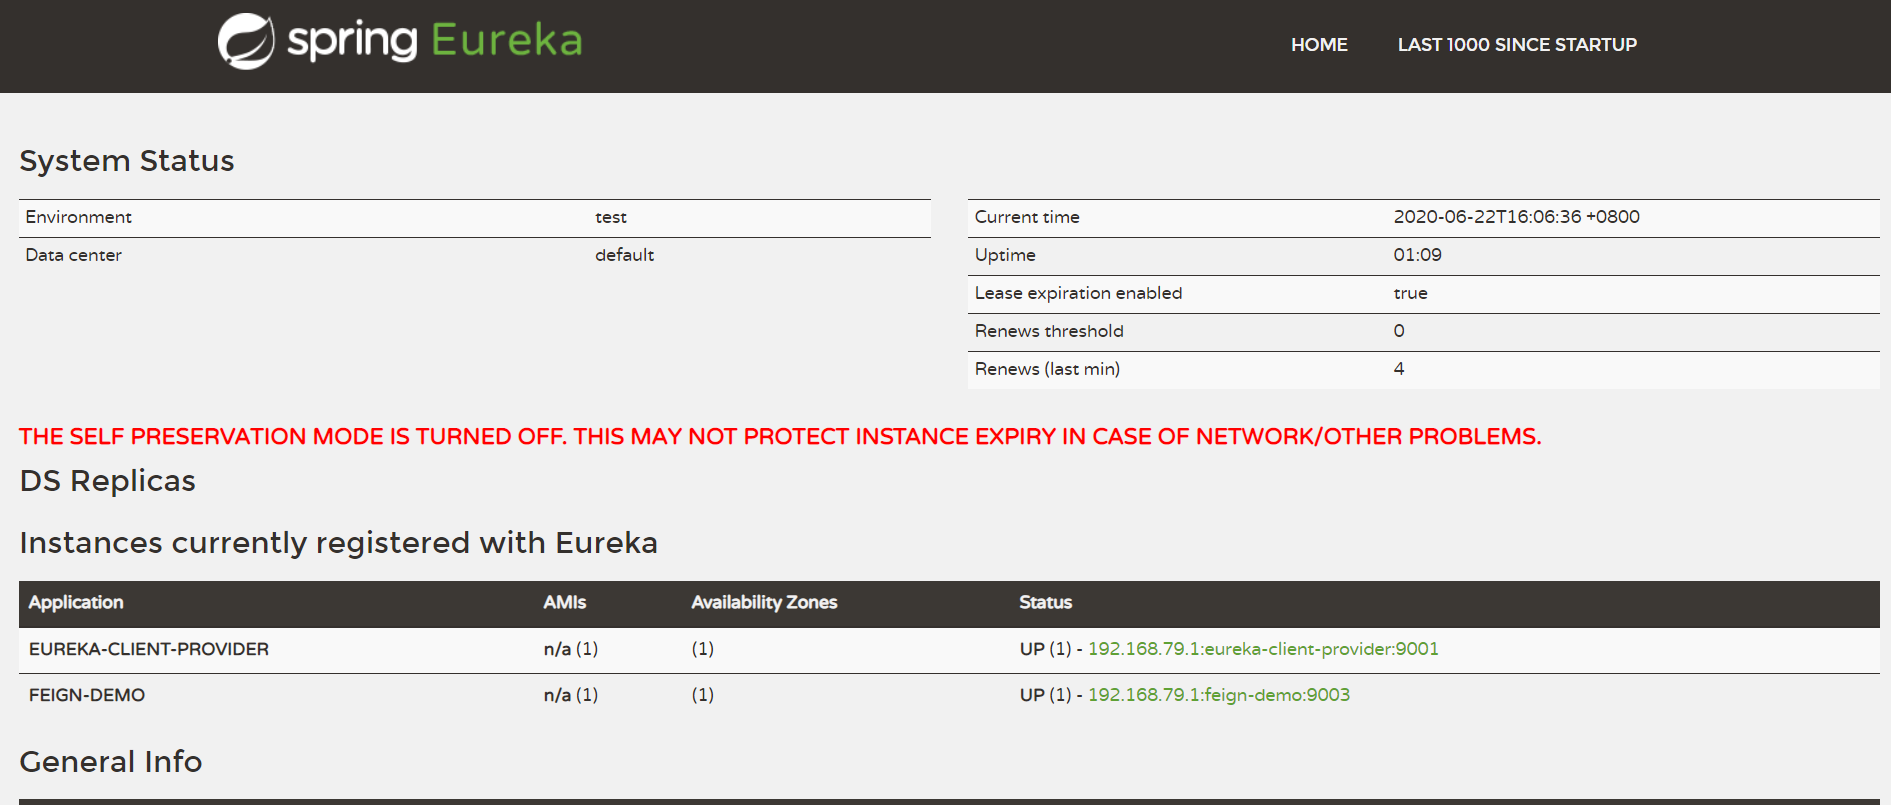Open the feign-demo:9003 instance link
This screenshot has width=1891, height=805.
(x=1219, y=695)
